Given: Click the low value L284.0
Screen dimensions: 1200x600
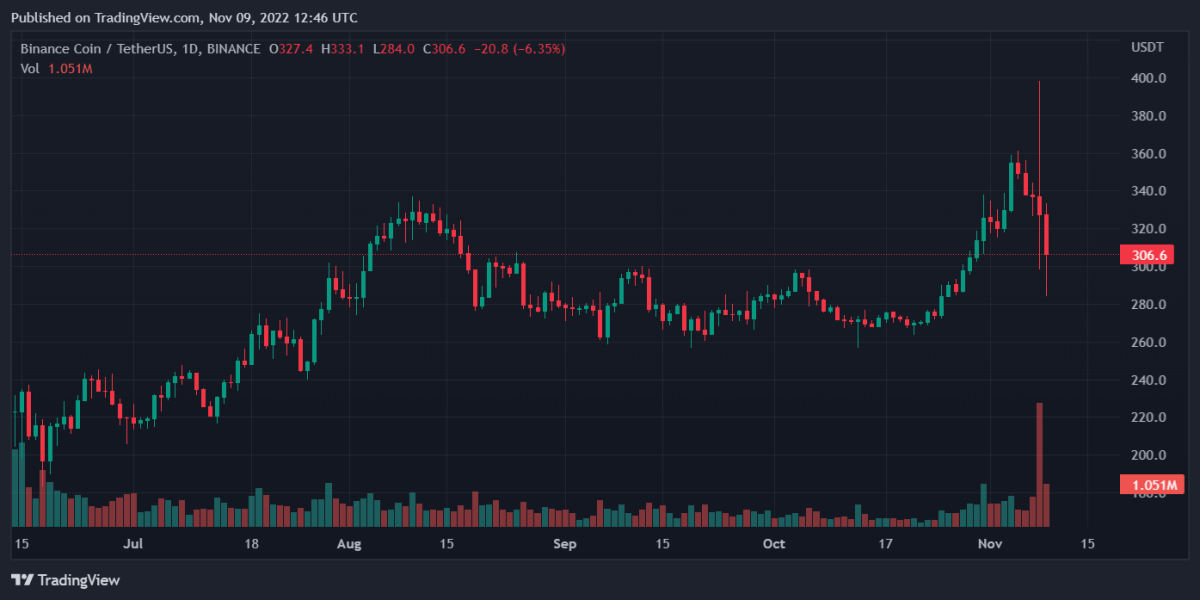Looking at the screenshot, I should pos(394,48).
